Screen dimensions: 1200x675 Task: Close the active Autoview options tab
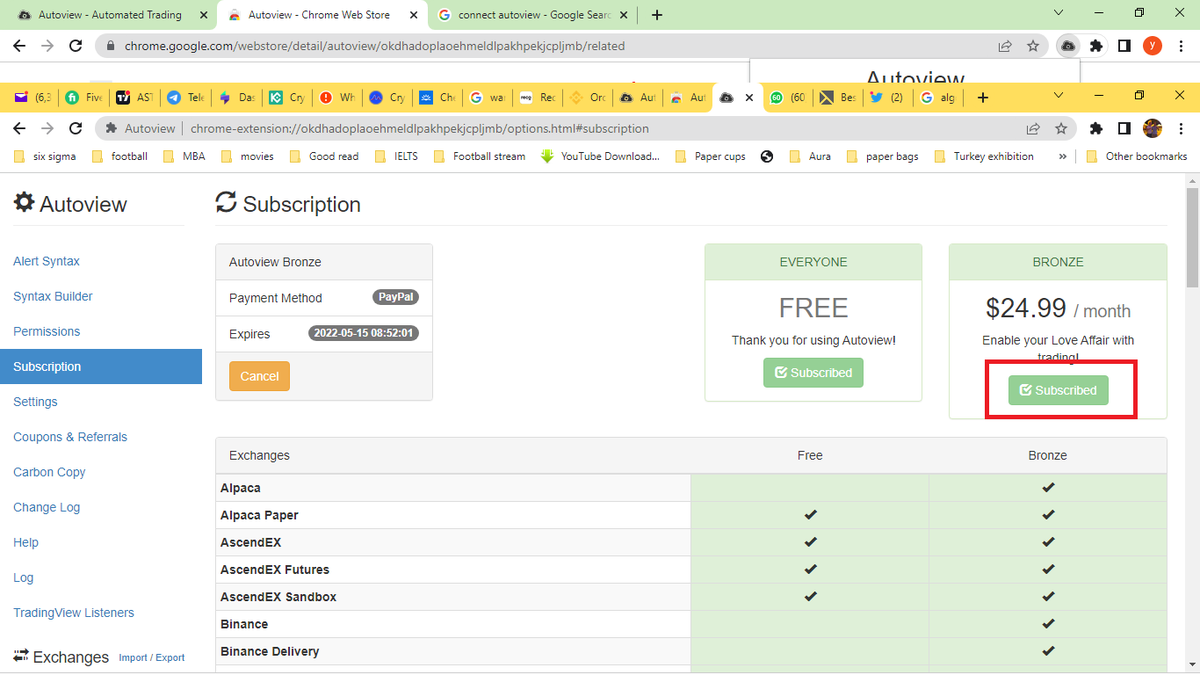(x=749, y=98)
